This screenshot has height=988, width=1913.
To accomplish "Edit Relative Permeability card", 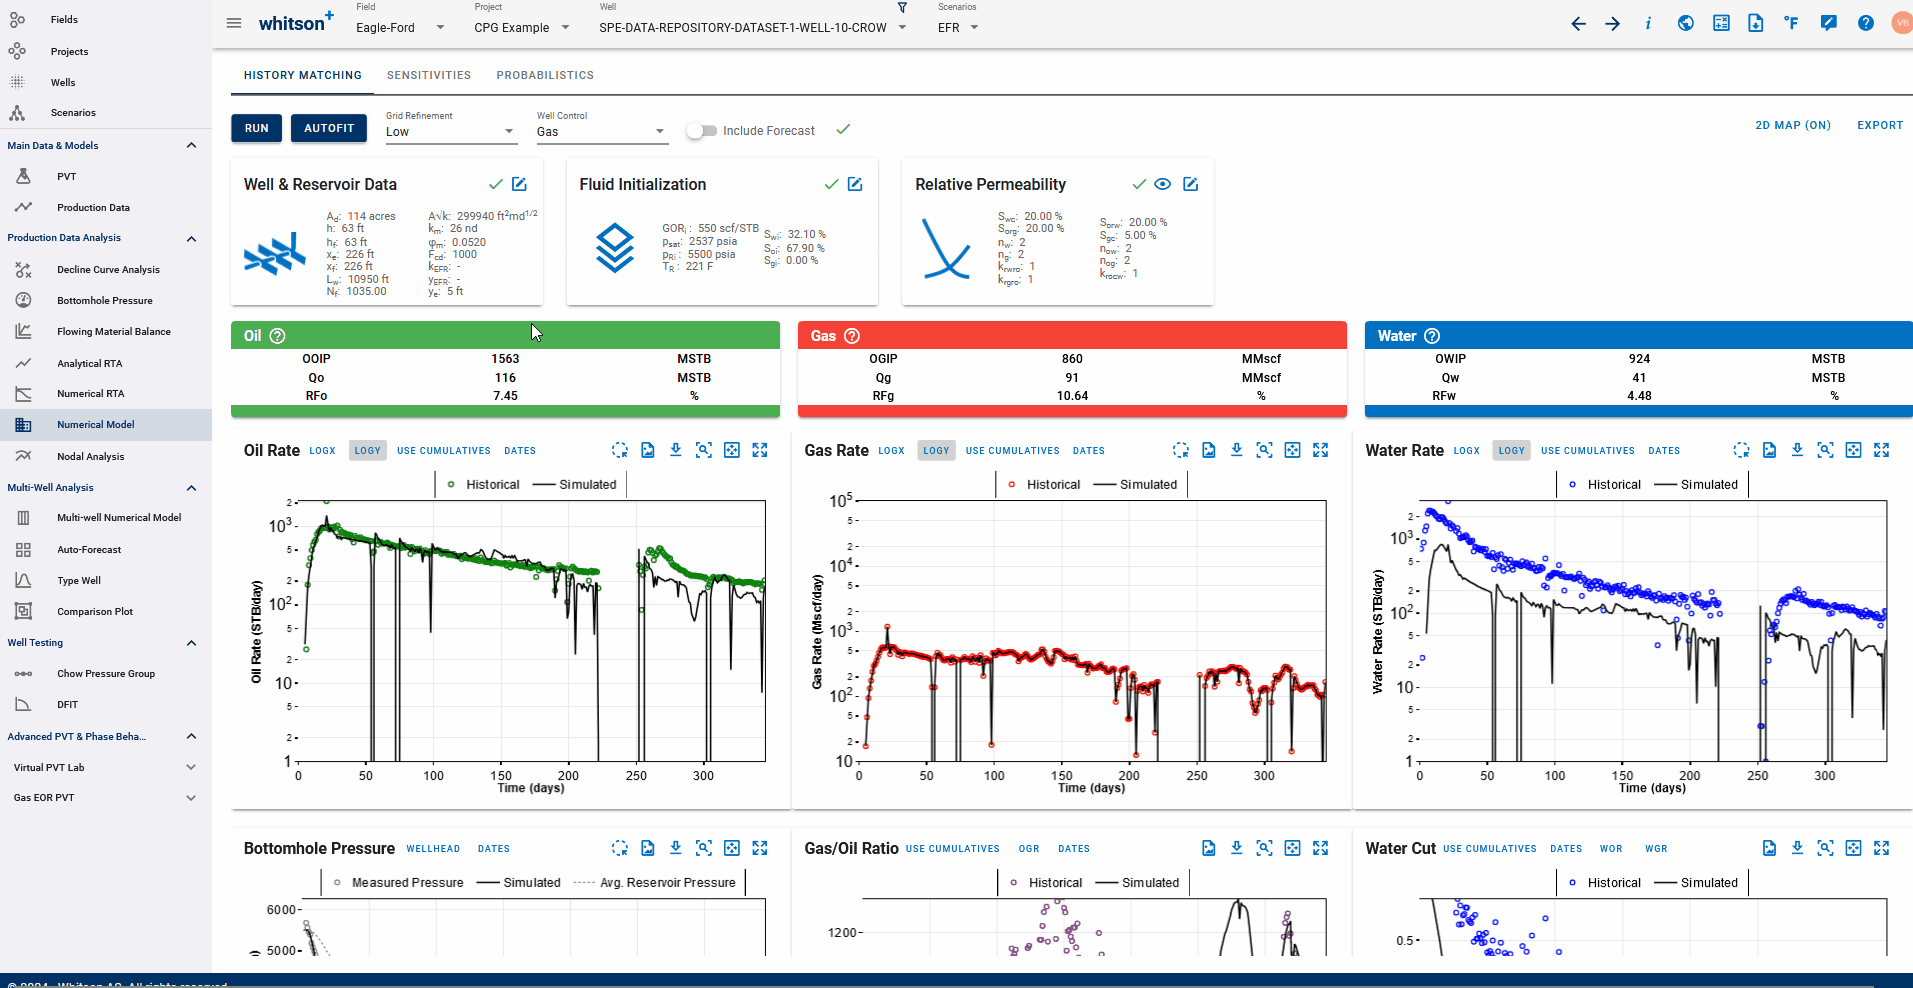I will (1190, 184).
